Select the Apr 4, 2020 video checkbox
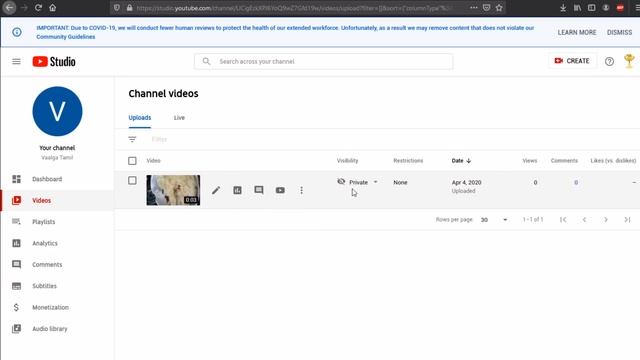The image size is (640, 360). 132,180
